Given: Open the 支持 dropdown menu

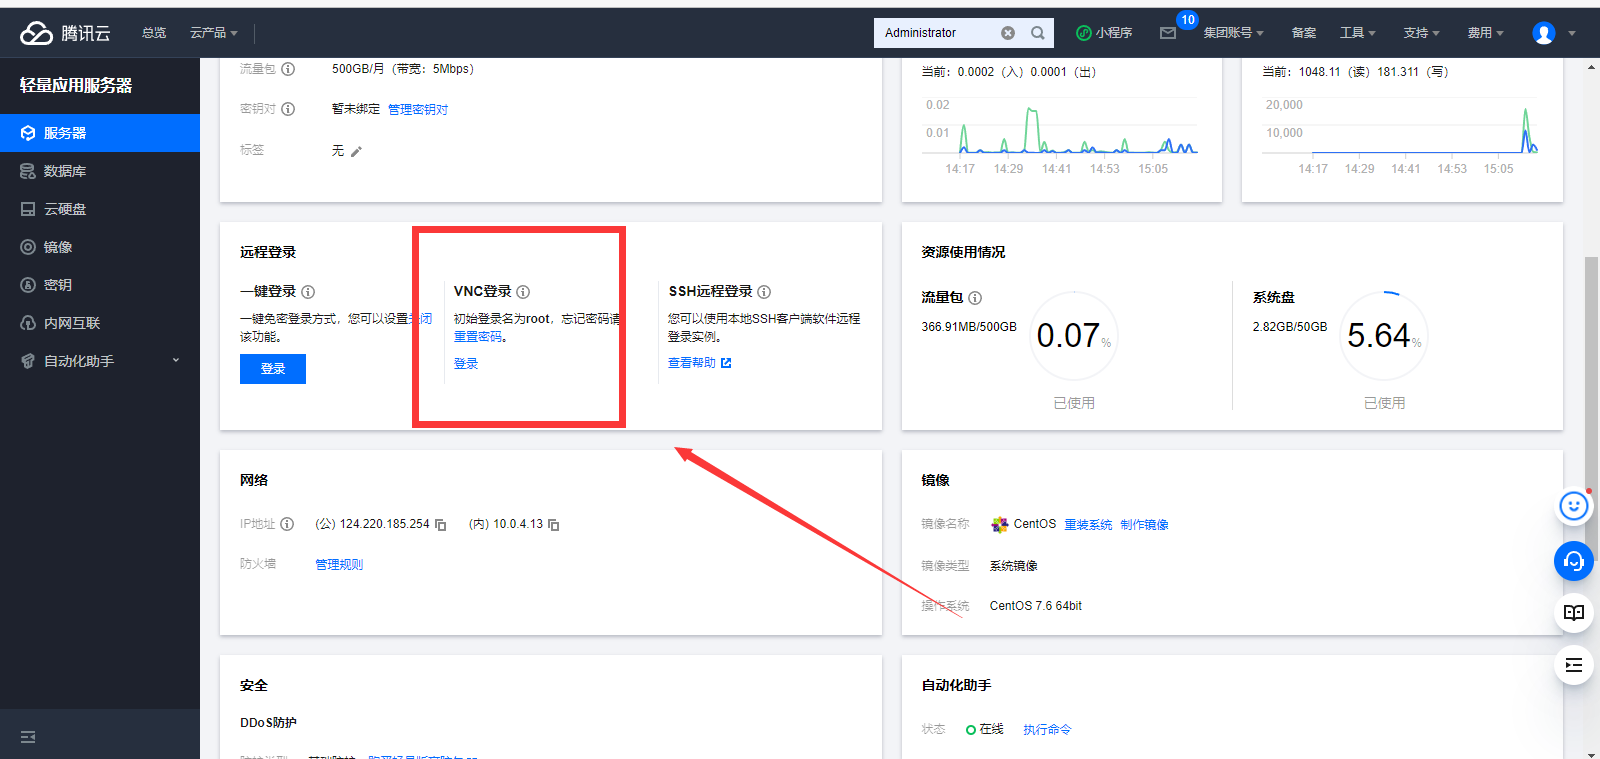Looking at the screenshot, I should (x=1421, y=33).
